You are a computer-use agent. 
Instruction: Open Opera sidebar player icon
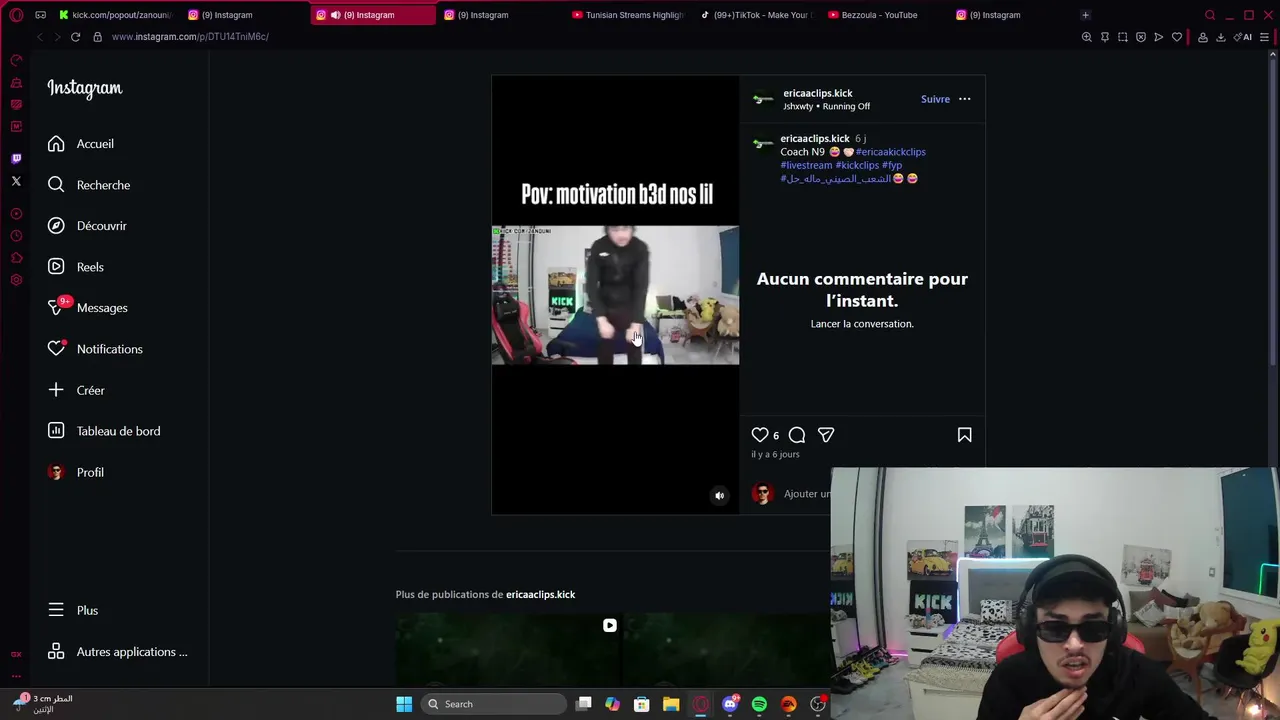point(16,214)
